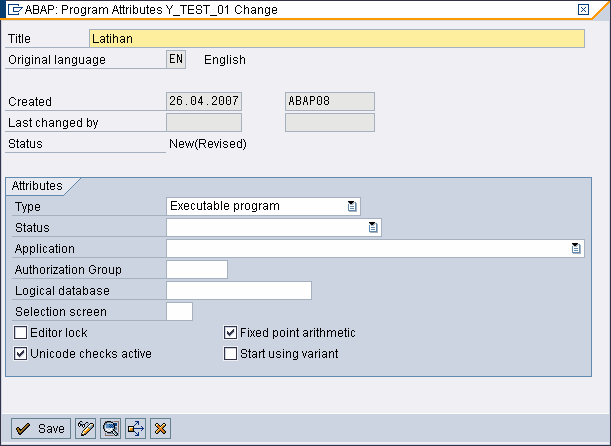Image resolution: width=611 pixels, height=446 pixels.
Task: Enable Start using variant checkbox
Action: point(230,354)
